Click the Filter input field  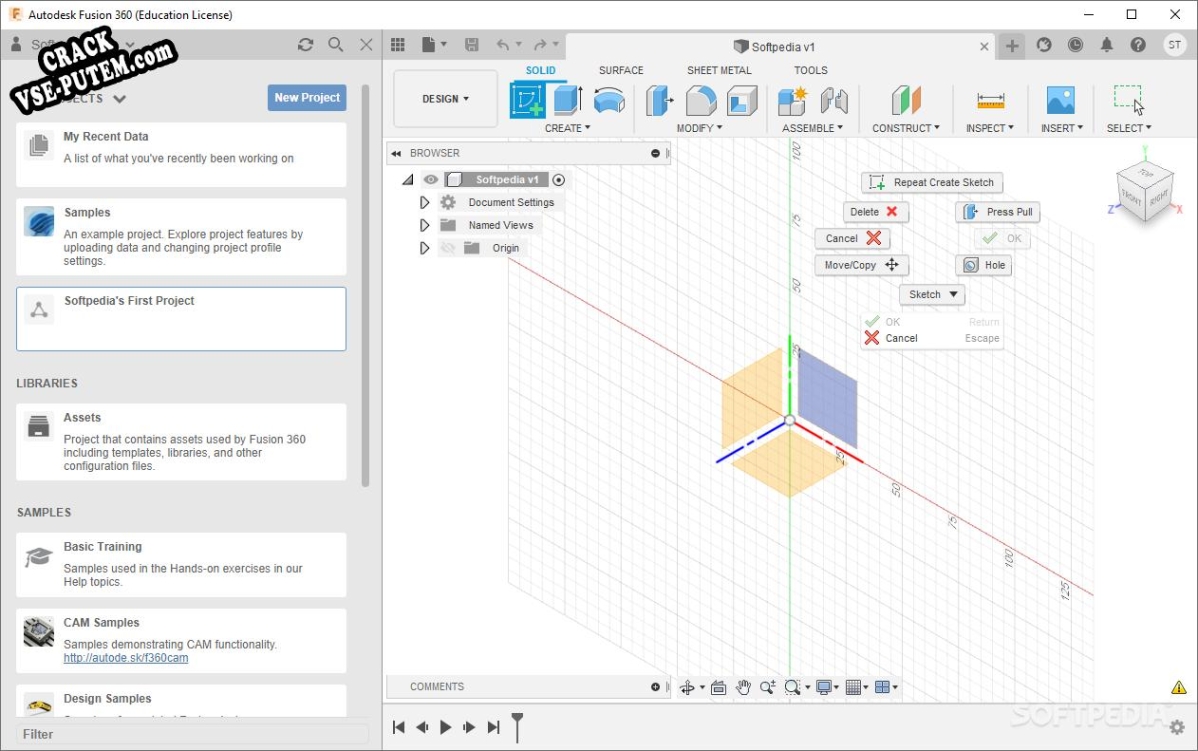coord(192,734)
